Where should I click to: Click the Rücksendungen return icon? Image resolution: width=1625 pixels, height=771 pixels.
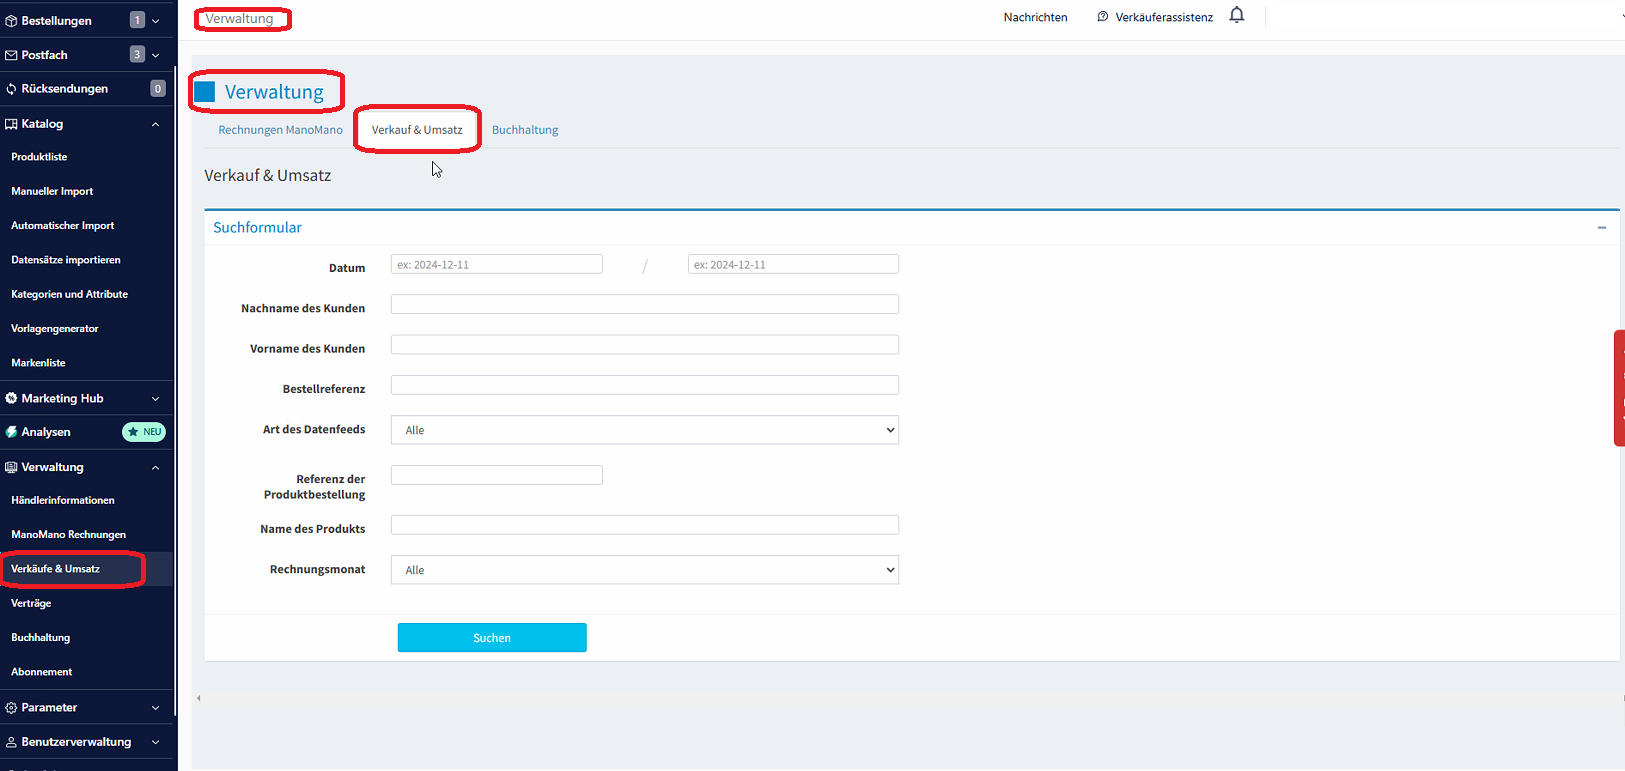11,89
